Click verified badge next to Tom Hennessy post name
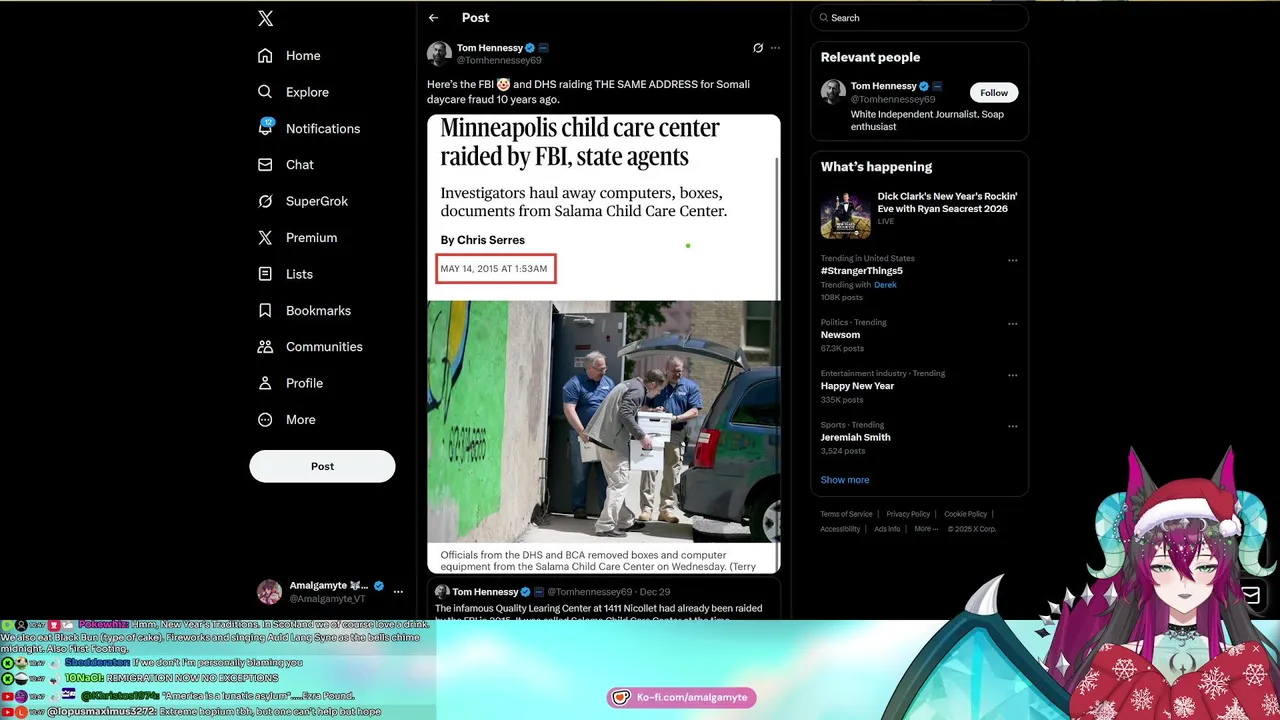1280x720 pixels. (531, 48)
